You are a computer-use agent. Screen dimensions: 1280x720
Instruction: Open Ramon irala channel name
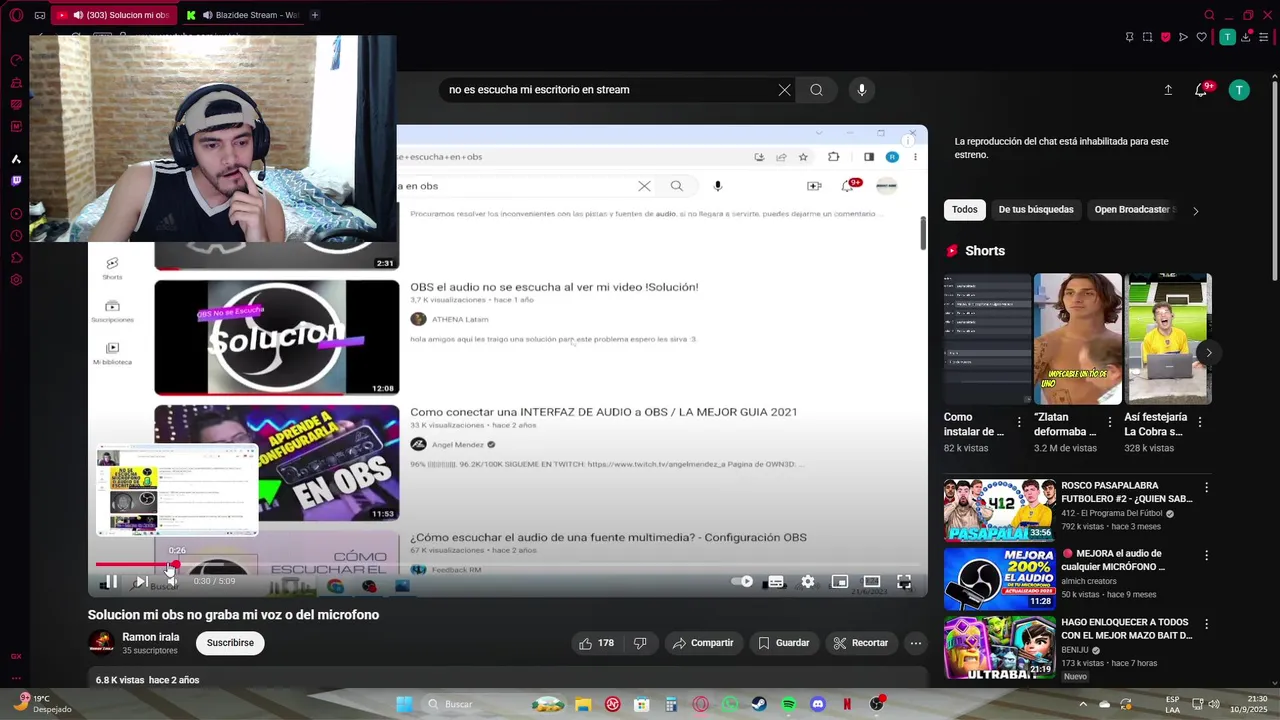pos(151,637)
